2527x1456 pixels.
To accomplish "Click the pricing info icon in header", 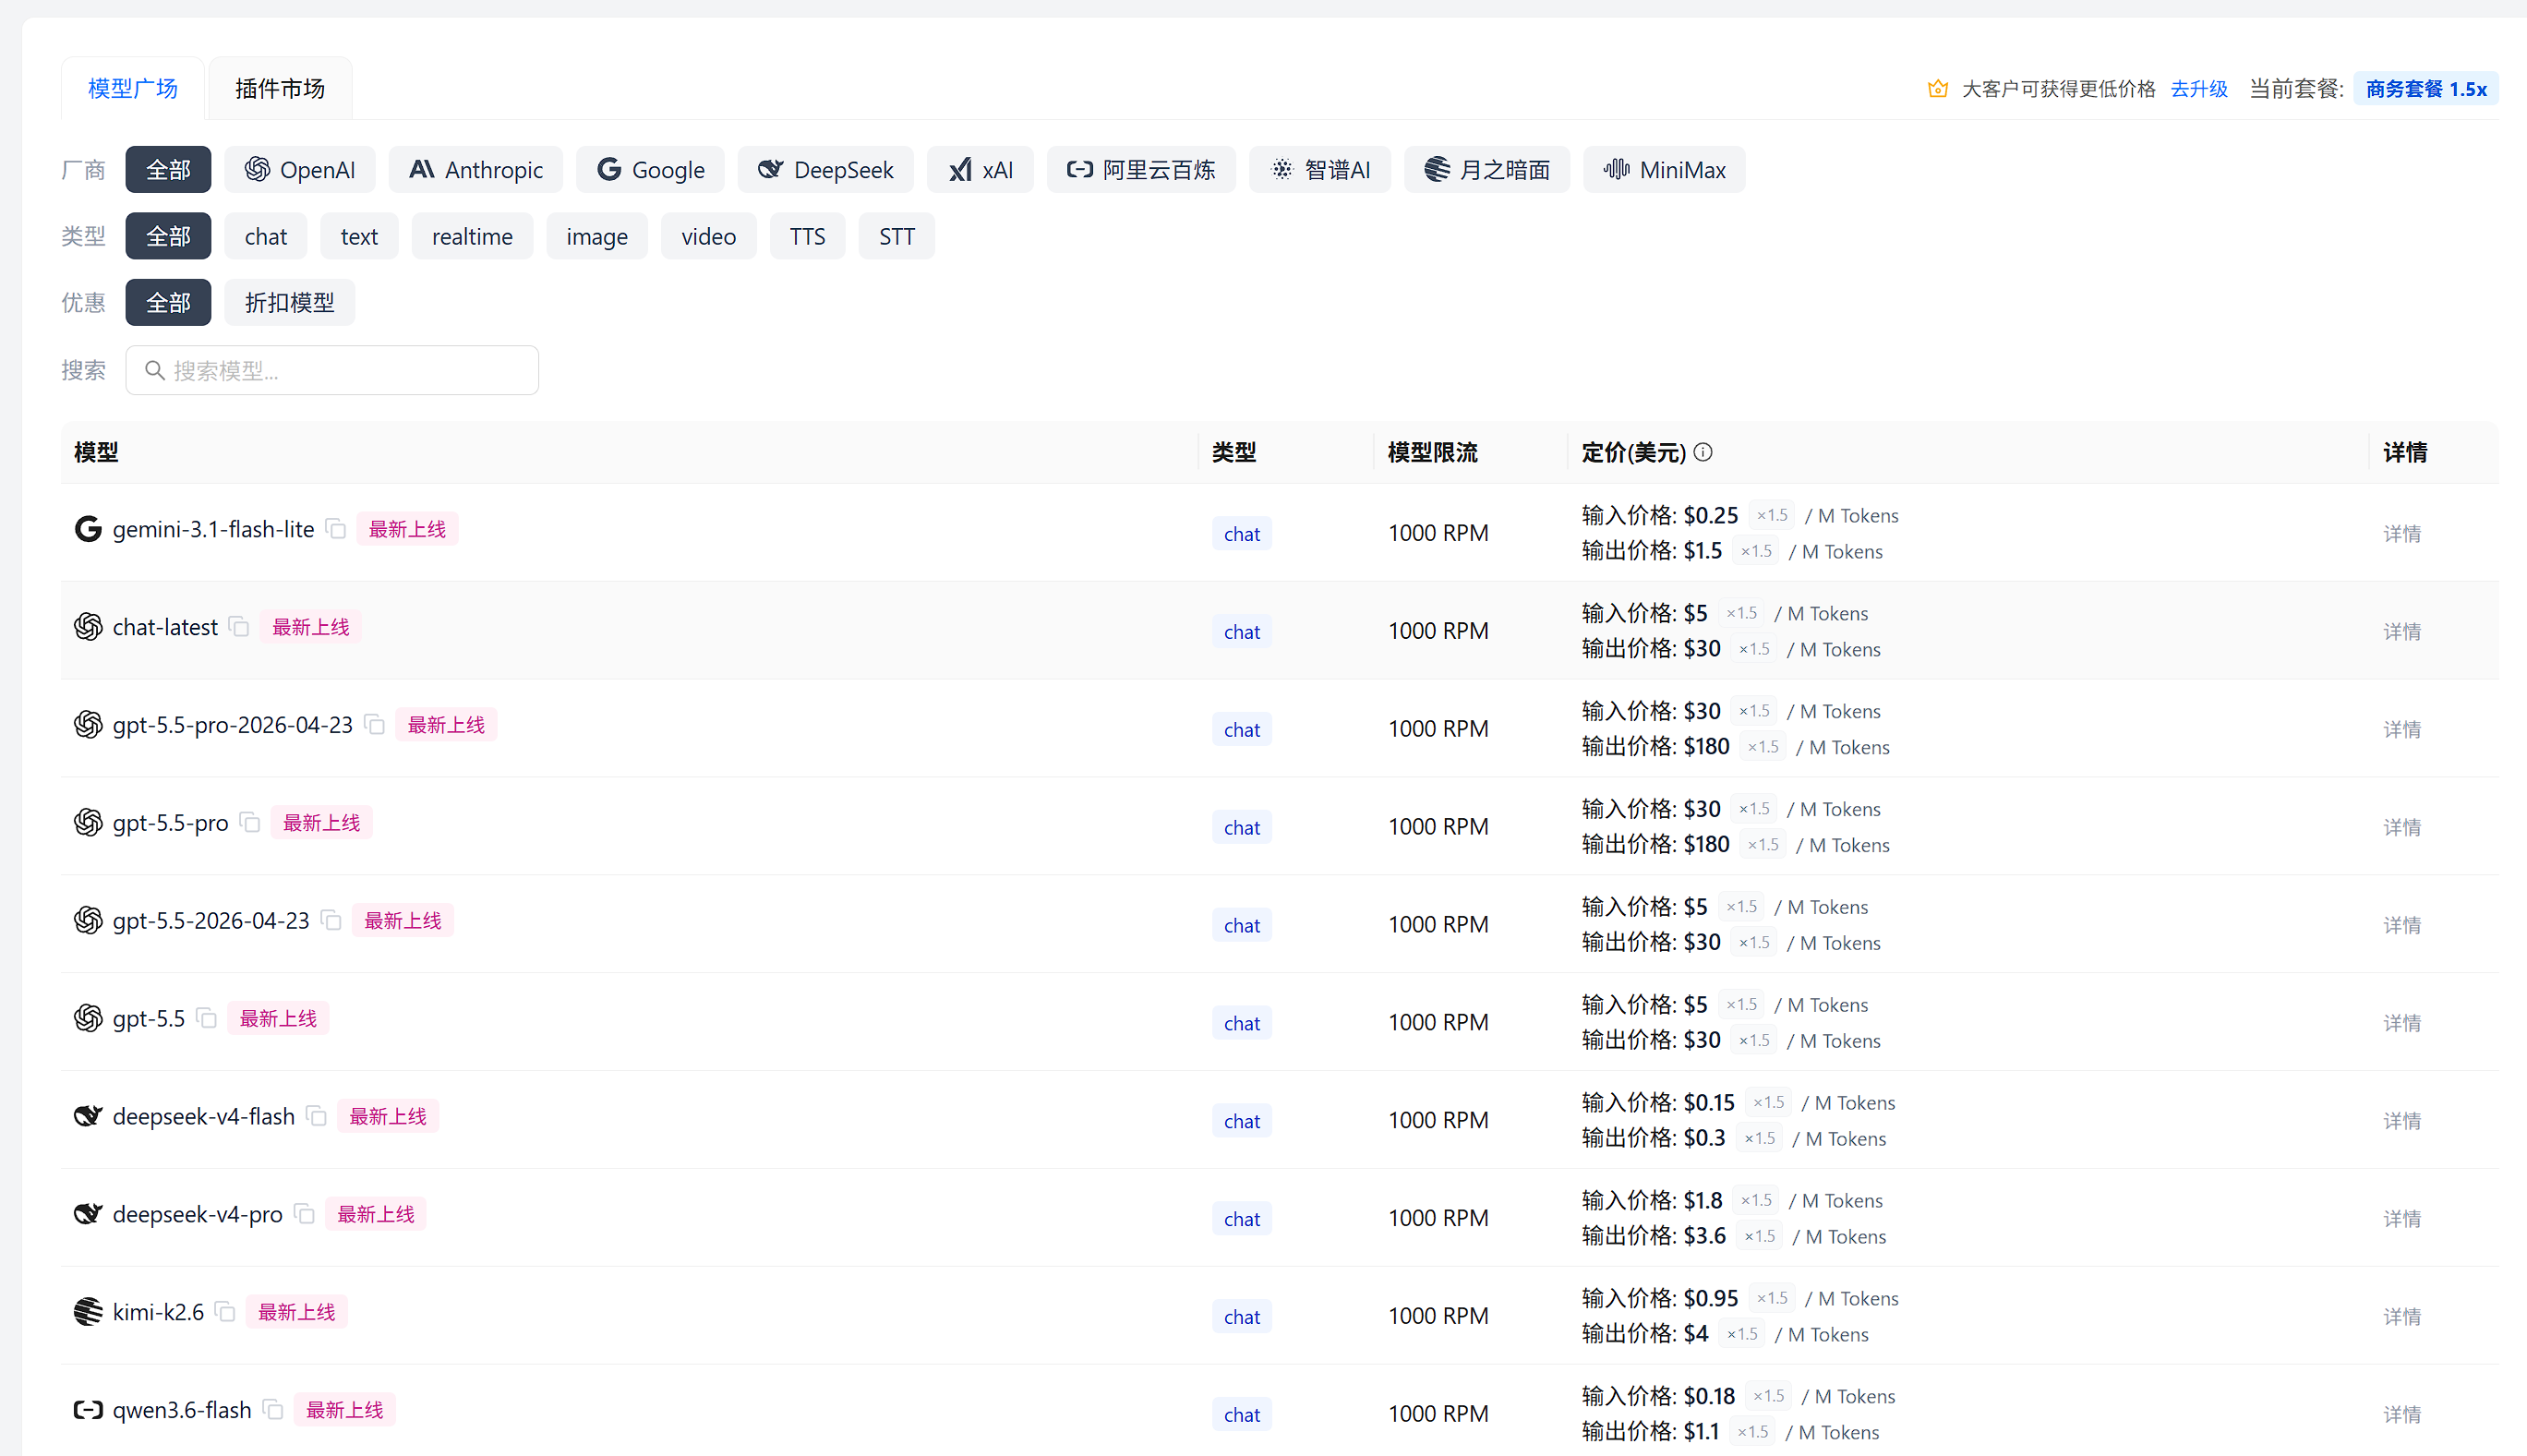I will coord(1703,452).
